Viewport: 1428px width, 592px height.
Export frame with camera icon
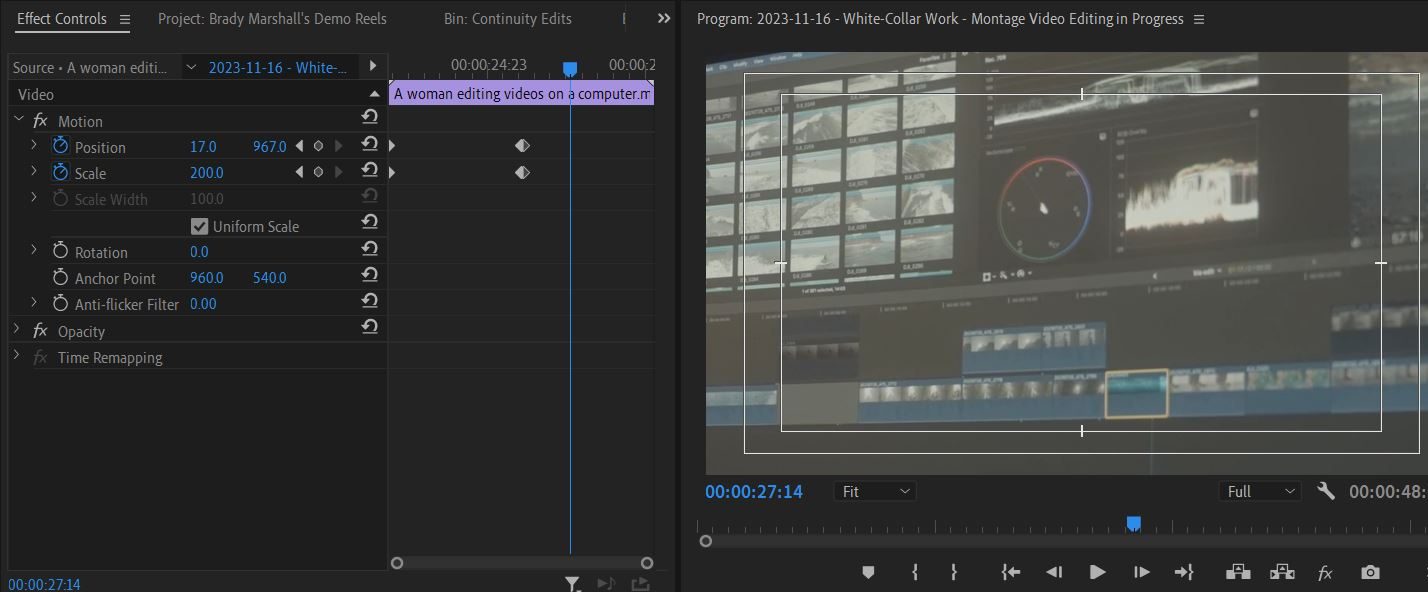click(x=1370, y=572)
